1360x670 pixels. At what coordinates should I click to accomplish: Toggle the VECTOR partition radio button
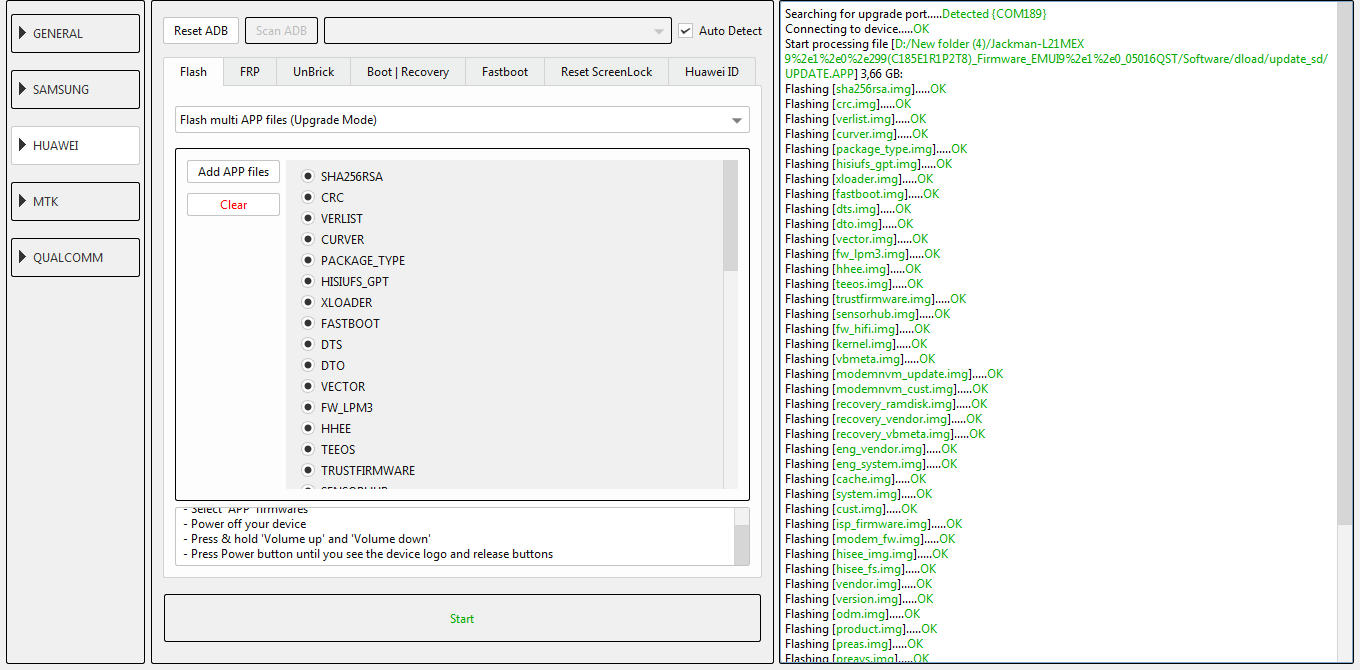click(x=308, y=387)
